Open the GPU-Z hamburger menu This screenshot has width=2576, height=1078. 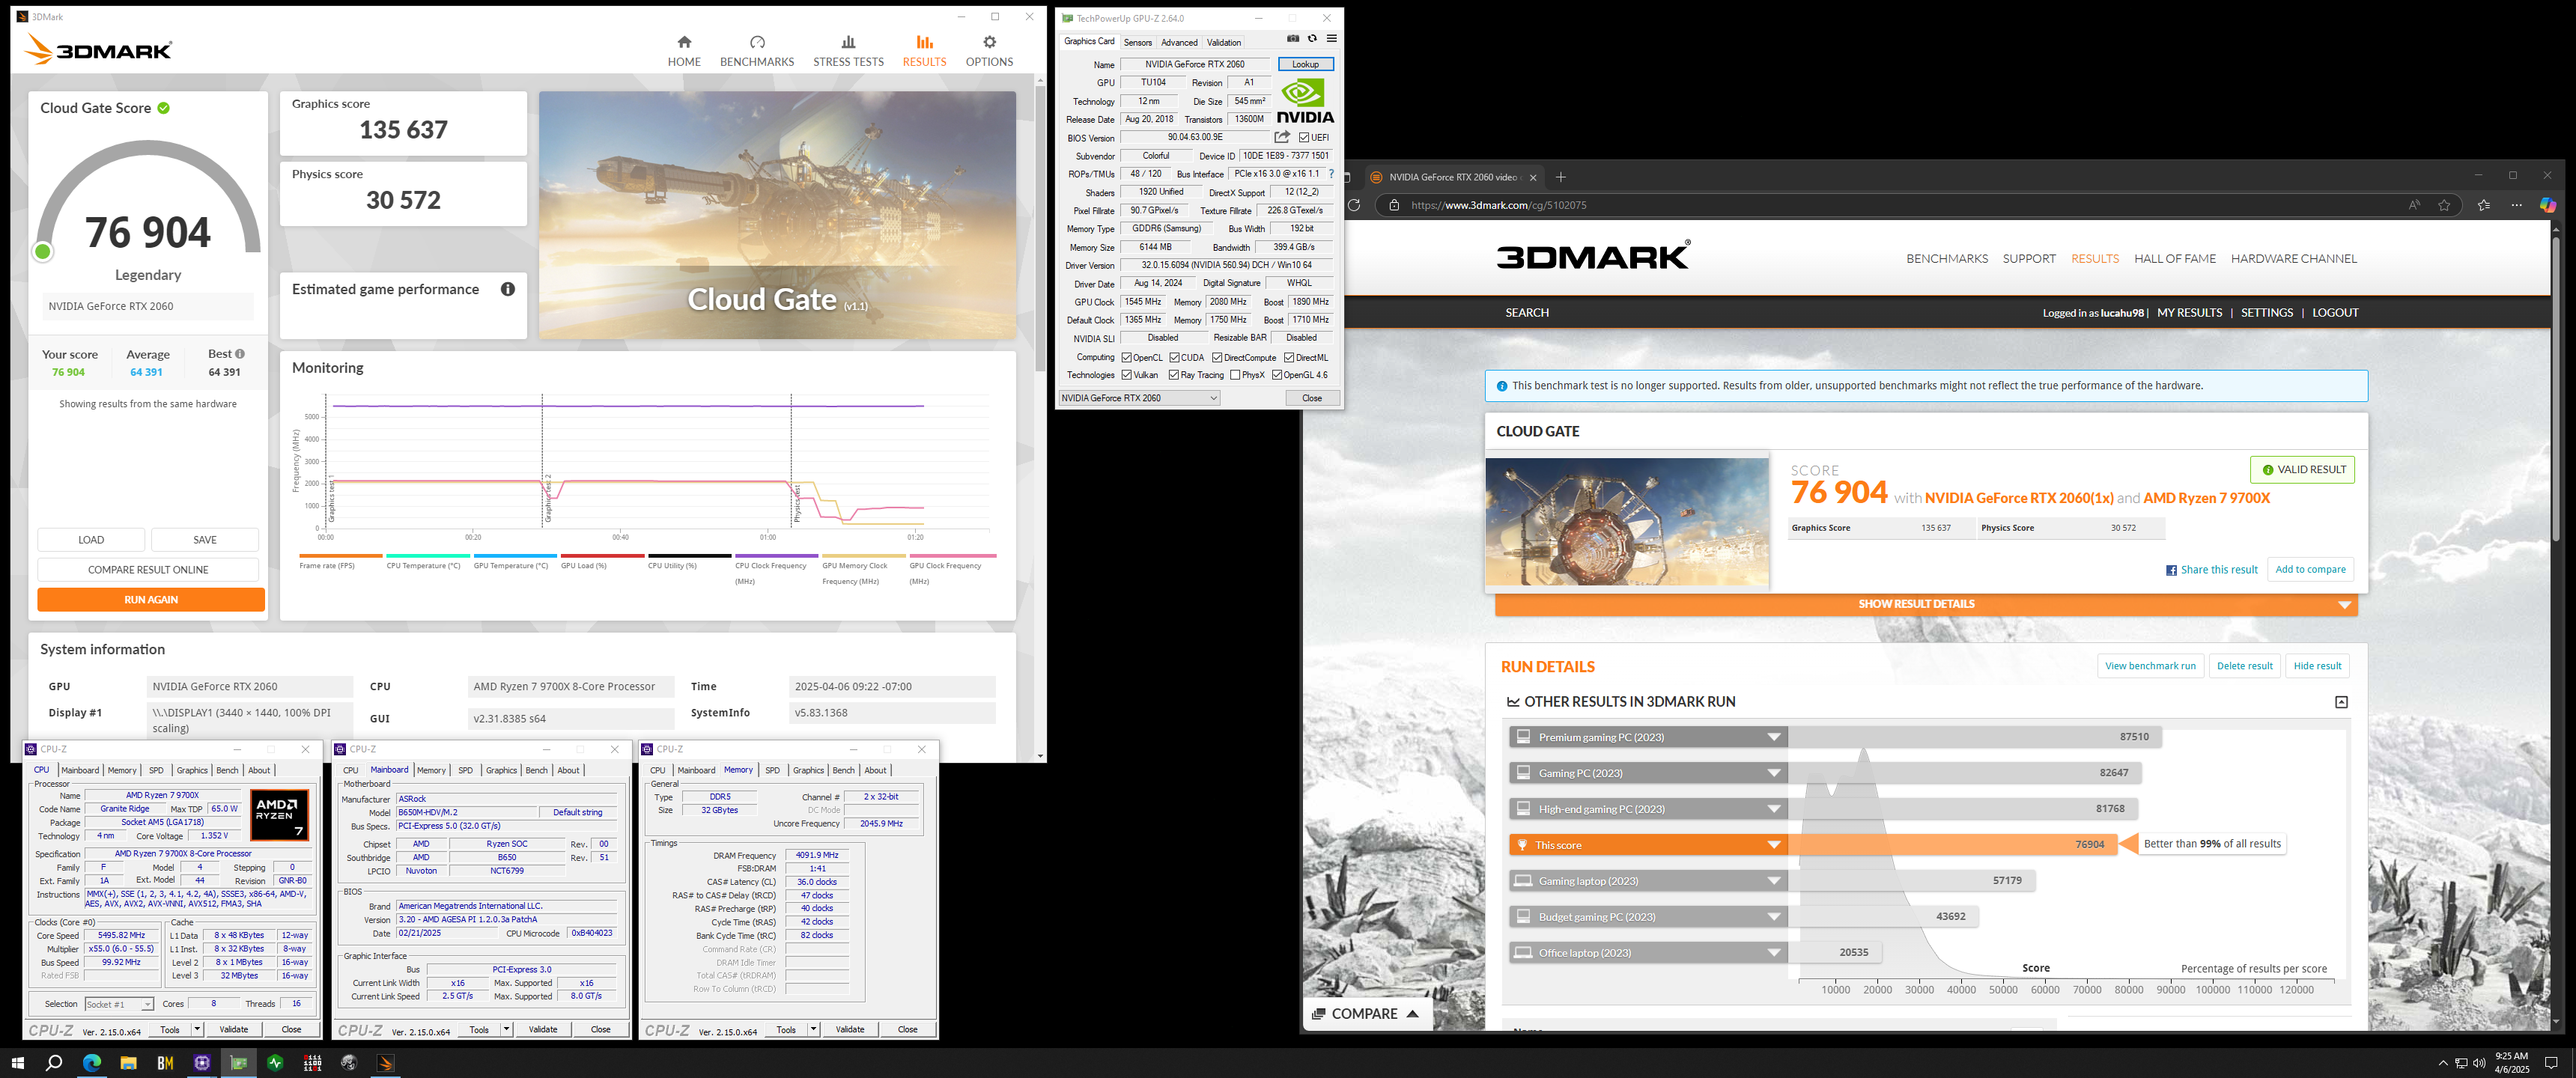tap(1331, 39)
